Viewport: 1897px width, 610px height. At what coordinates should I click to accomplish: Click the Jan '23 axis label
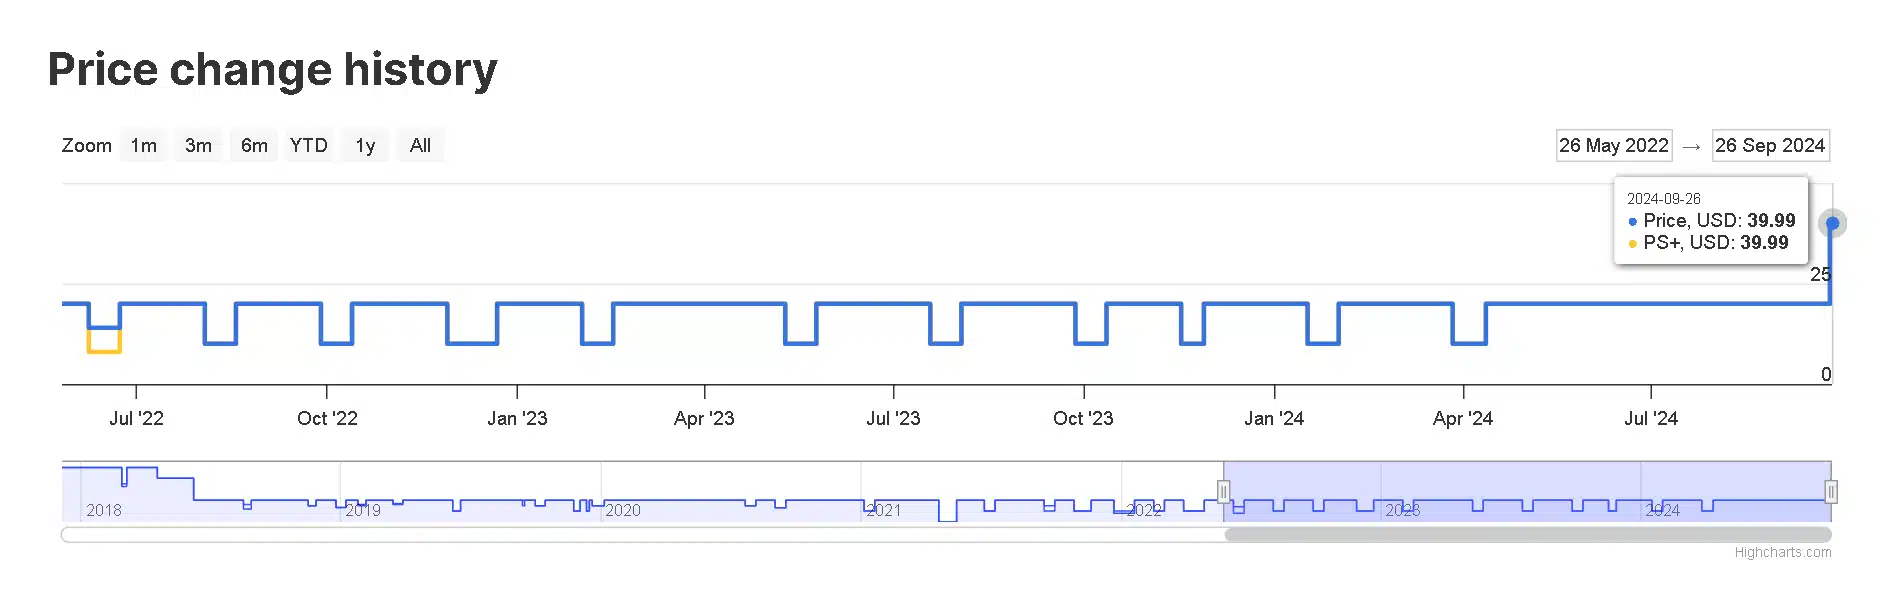click(x=517, y=418)
